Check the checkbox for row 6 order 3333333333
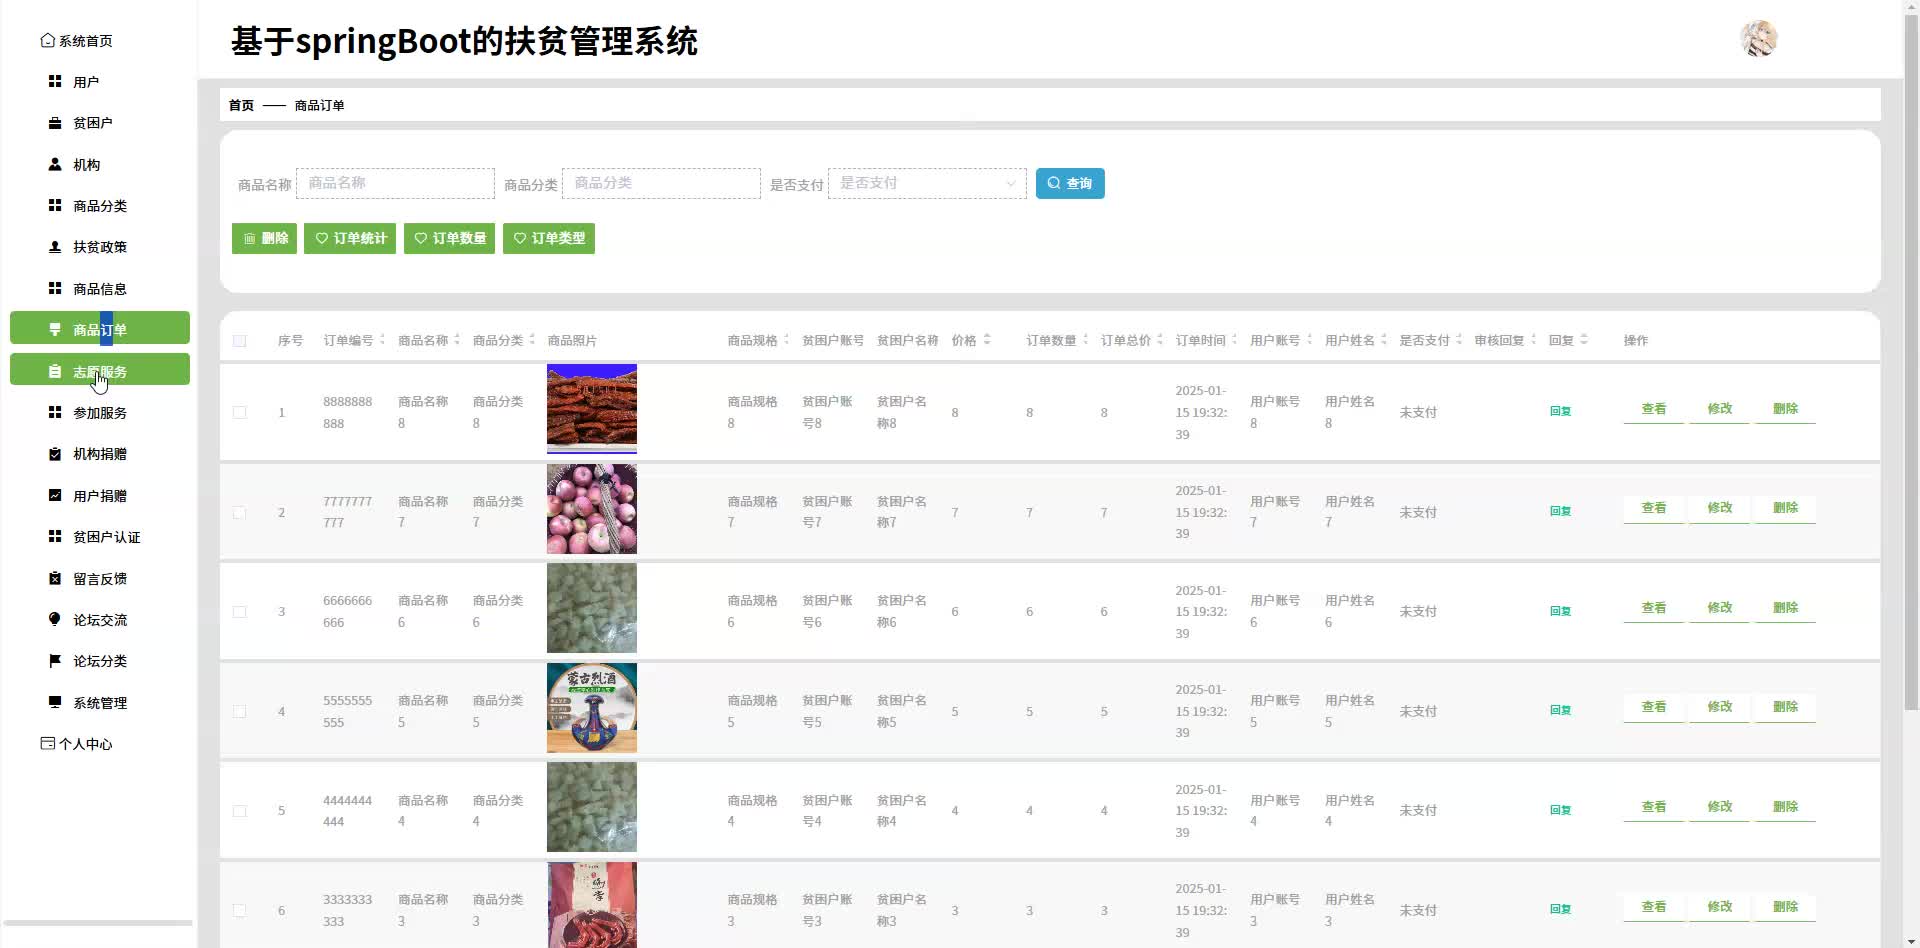1920x948 pixels. 239,910
